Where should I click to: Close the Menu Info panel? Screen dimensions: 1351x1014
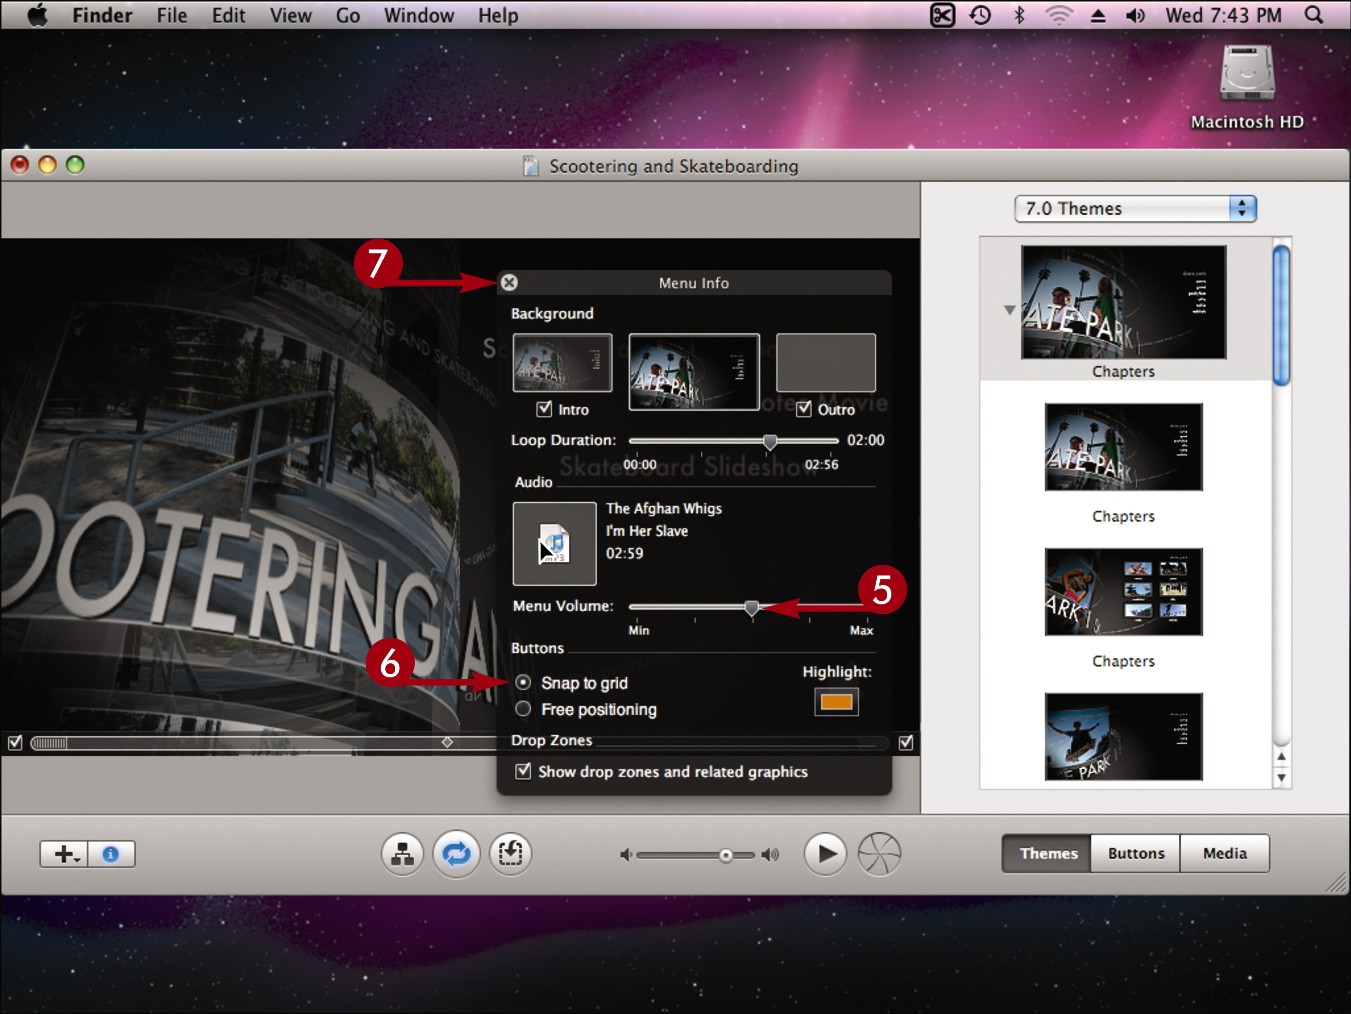click(509, 283)
